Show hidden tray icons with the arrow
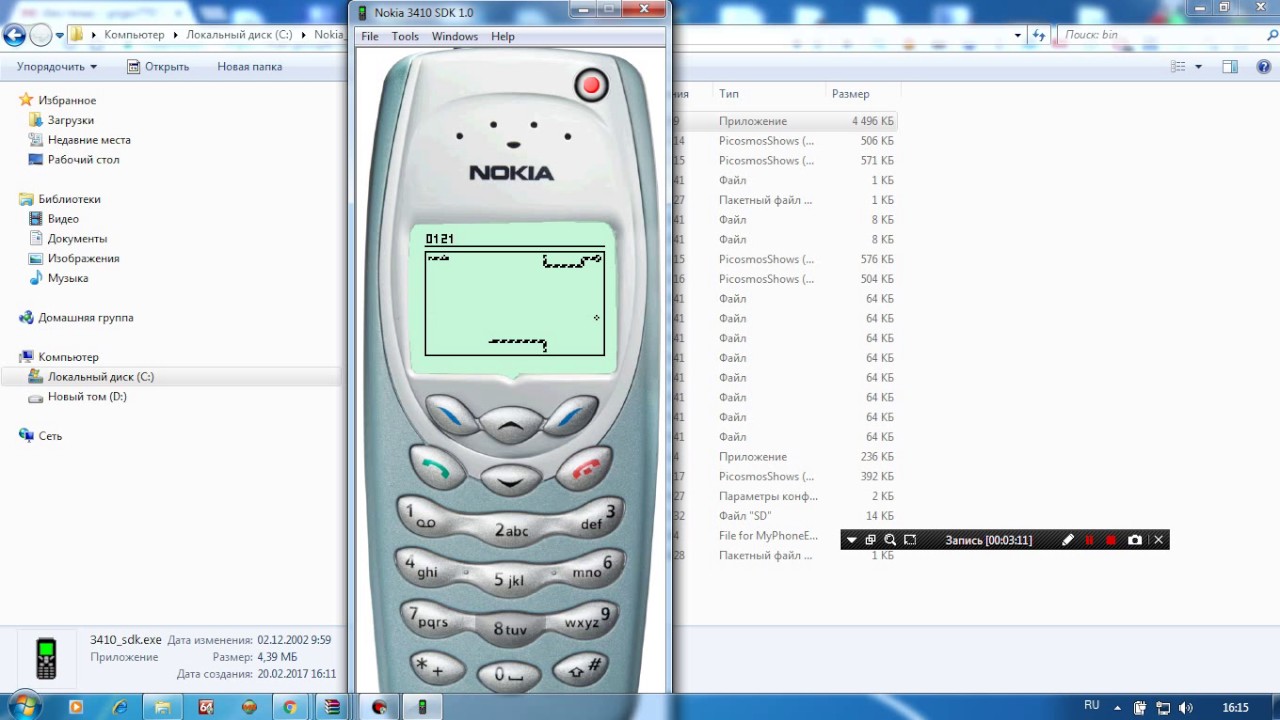This screenshot has width=1280, height=720. click(x=1118, y=707)
